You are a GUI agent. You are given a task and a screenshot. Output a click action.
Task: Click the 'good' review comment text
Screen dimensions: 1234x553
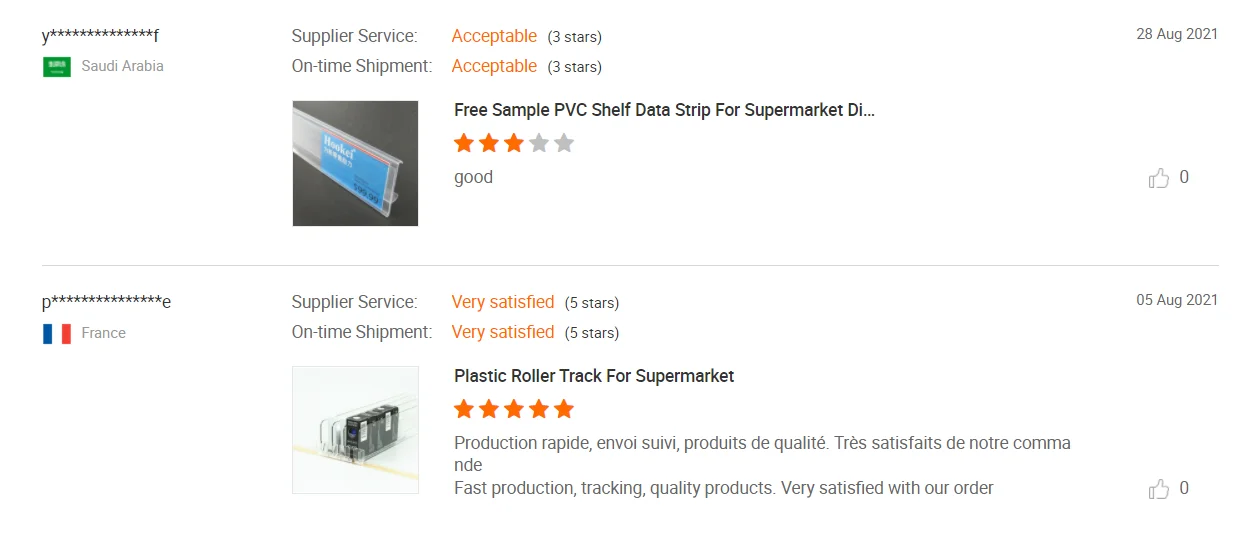(x=473, y=177)
